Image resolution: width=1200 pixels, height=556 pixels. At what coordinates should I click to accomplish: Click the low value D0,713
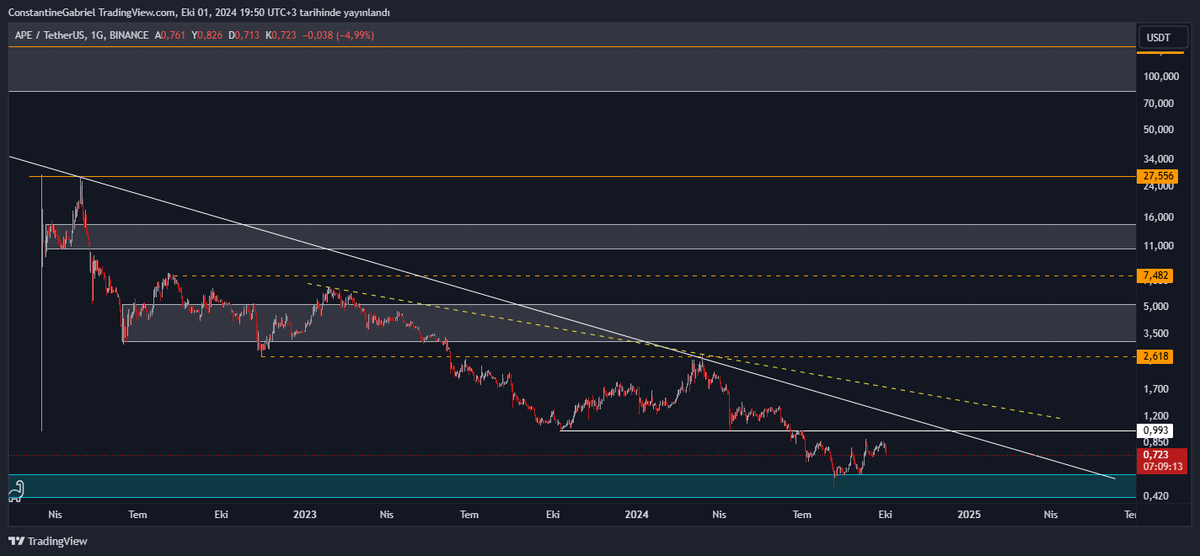coord(246,35)
